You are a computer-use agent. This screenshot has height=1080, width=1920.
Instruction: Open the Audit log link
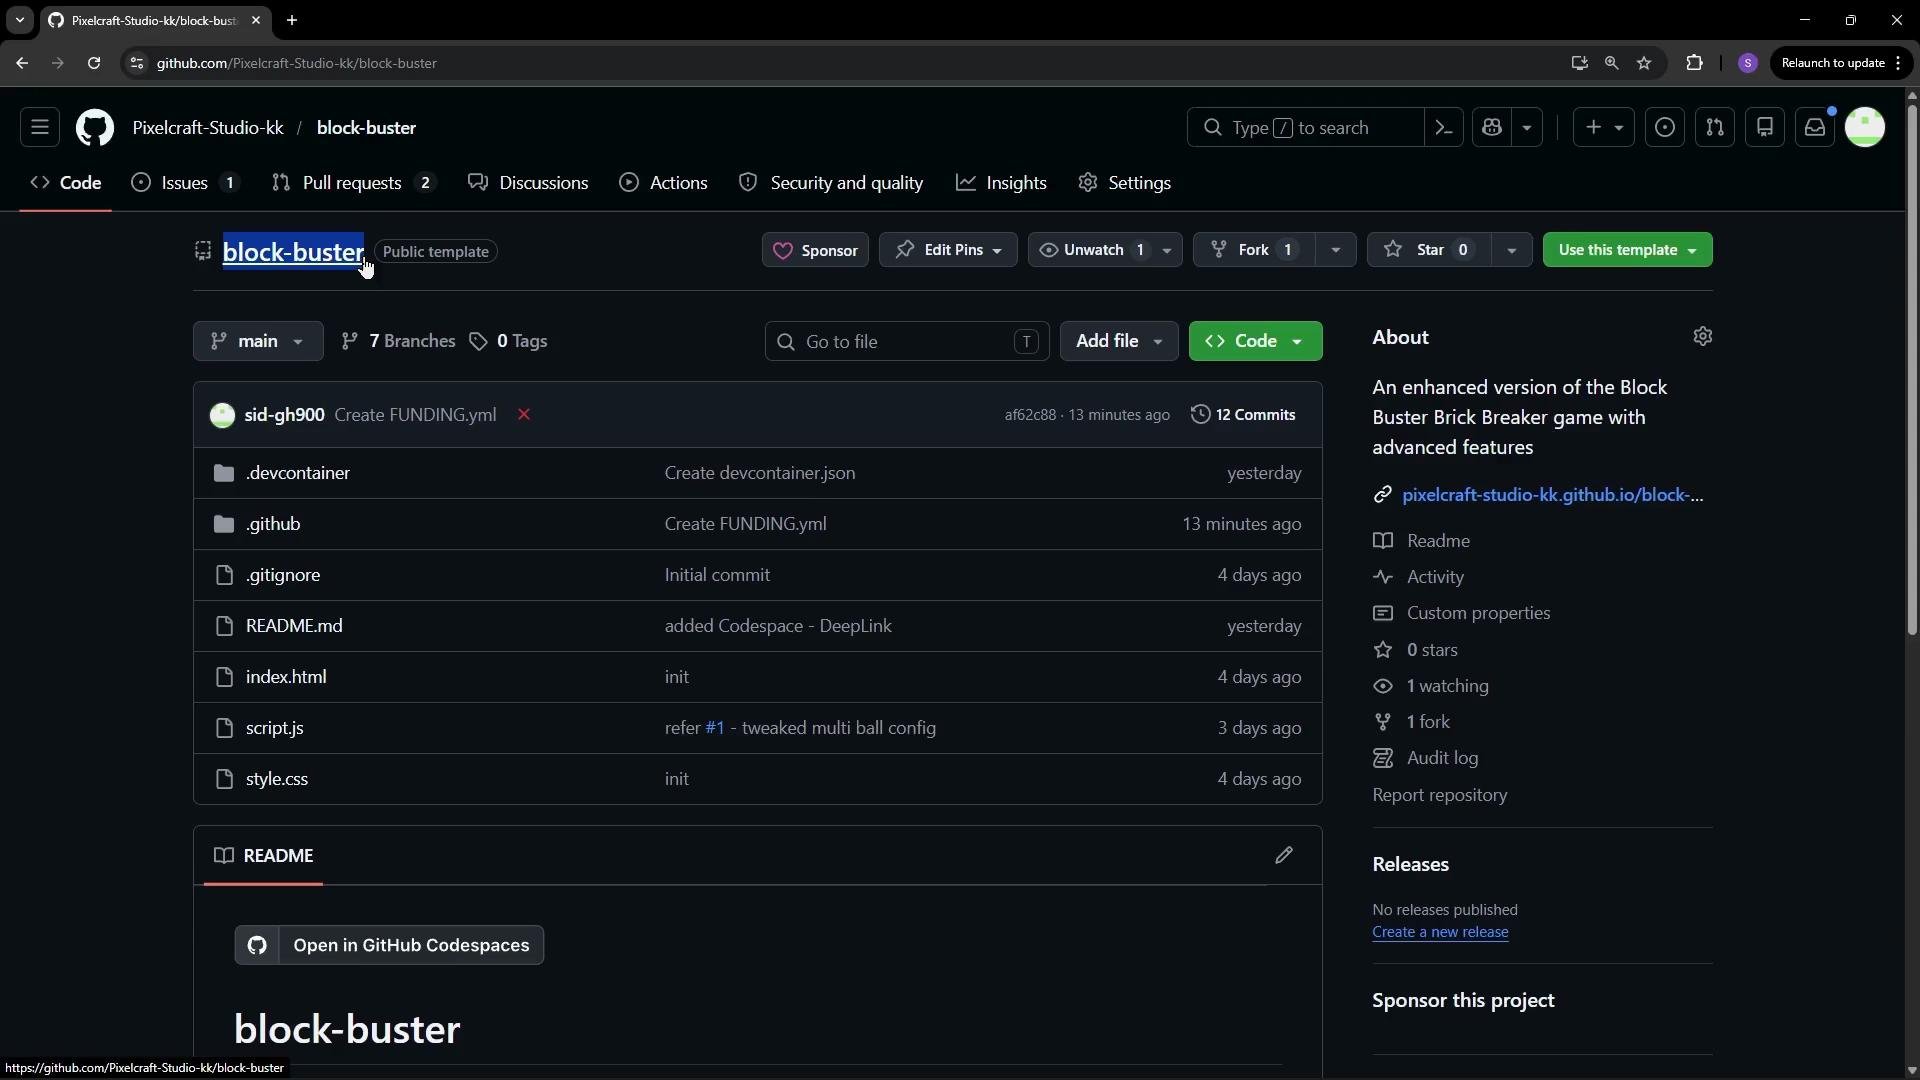[1442, 758]
